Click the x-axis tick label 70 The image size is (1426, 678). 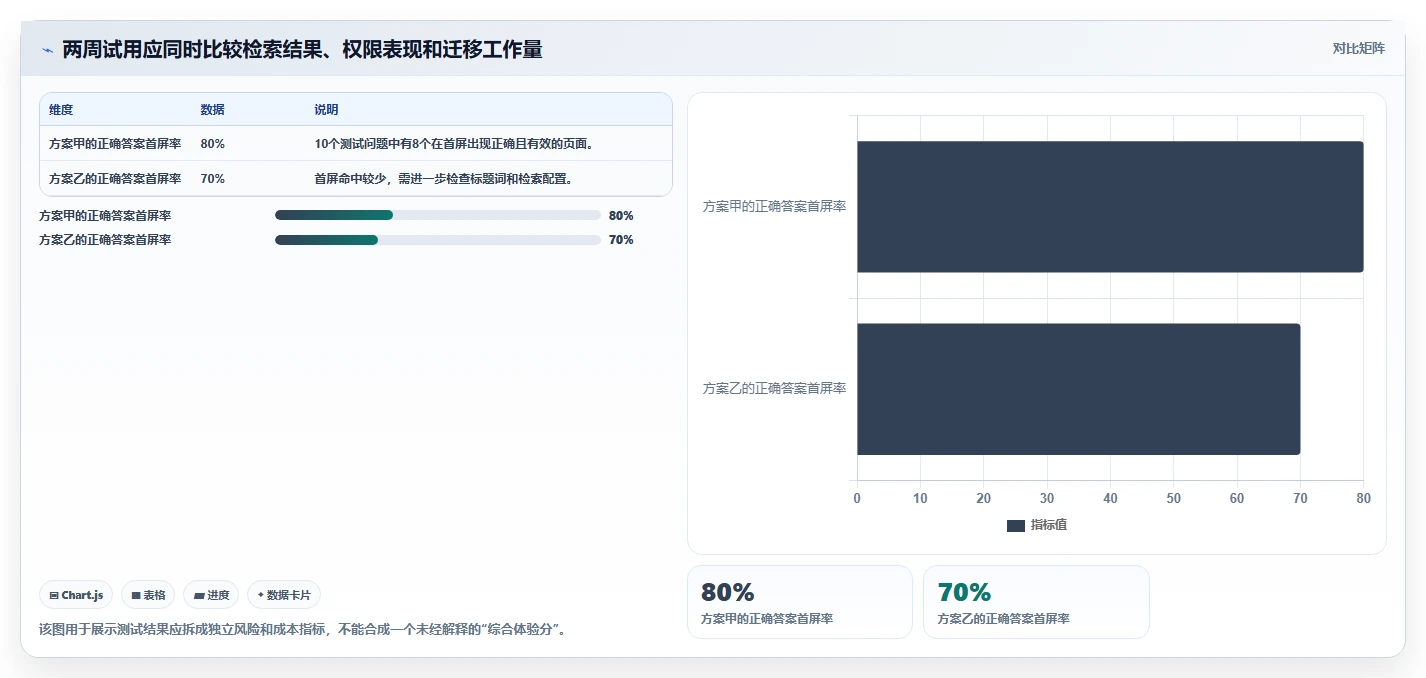coord(1300,498)
